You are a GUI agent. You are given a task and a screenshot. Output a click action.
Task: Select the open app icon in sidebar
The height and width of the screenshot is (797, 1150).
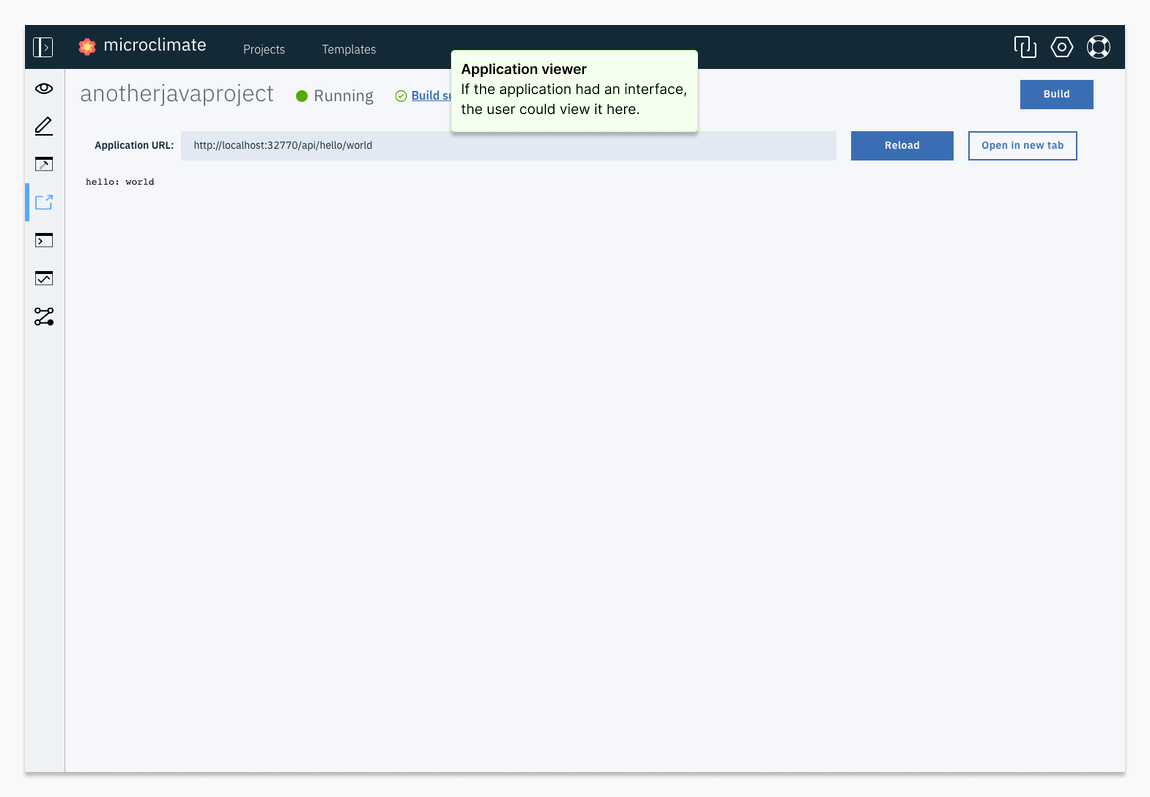pos(44,202)
